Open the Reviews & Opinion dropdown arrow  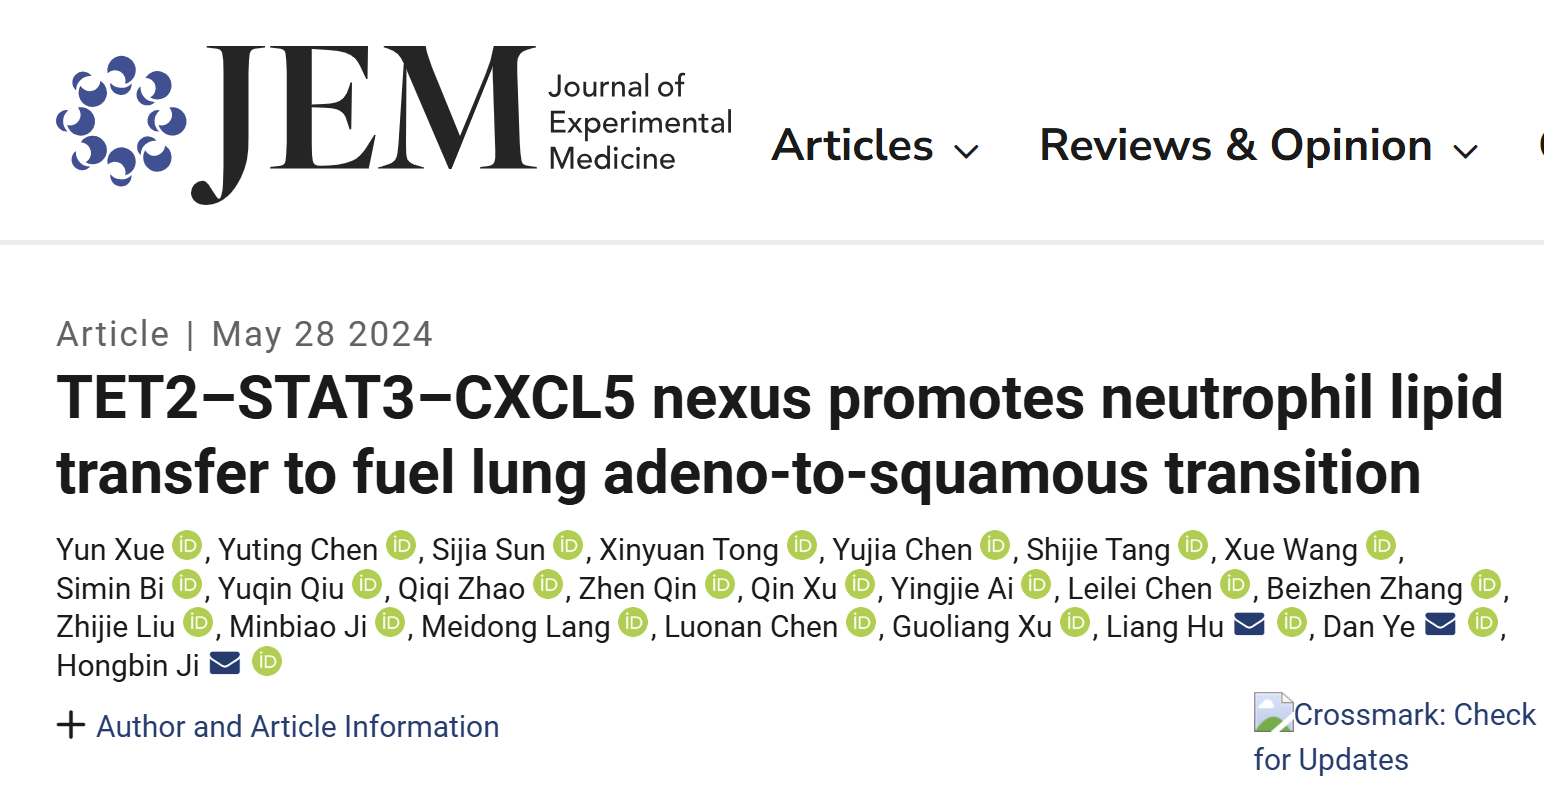[x=1466, y=152]
